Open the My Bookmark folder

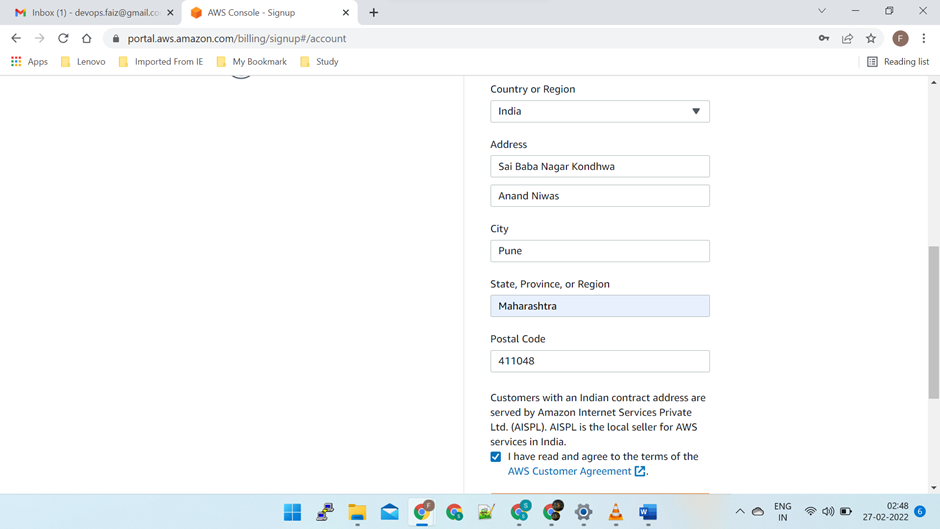click(x=252, y=62)
